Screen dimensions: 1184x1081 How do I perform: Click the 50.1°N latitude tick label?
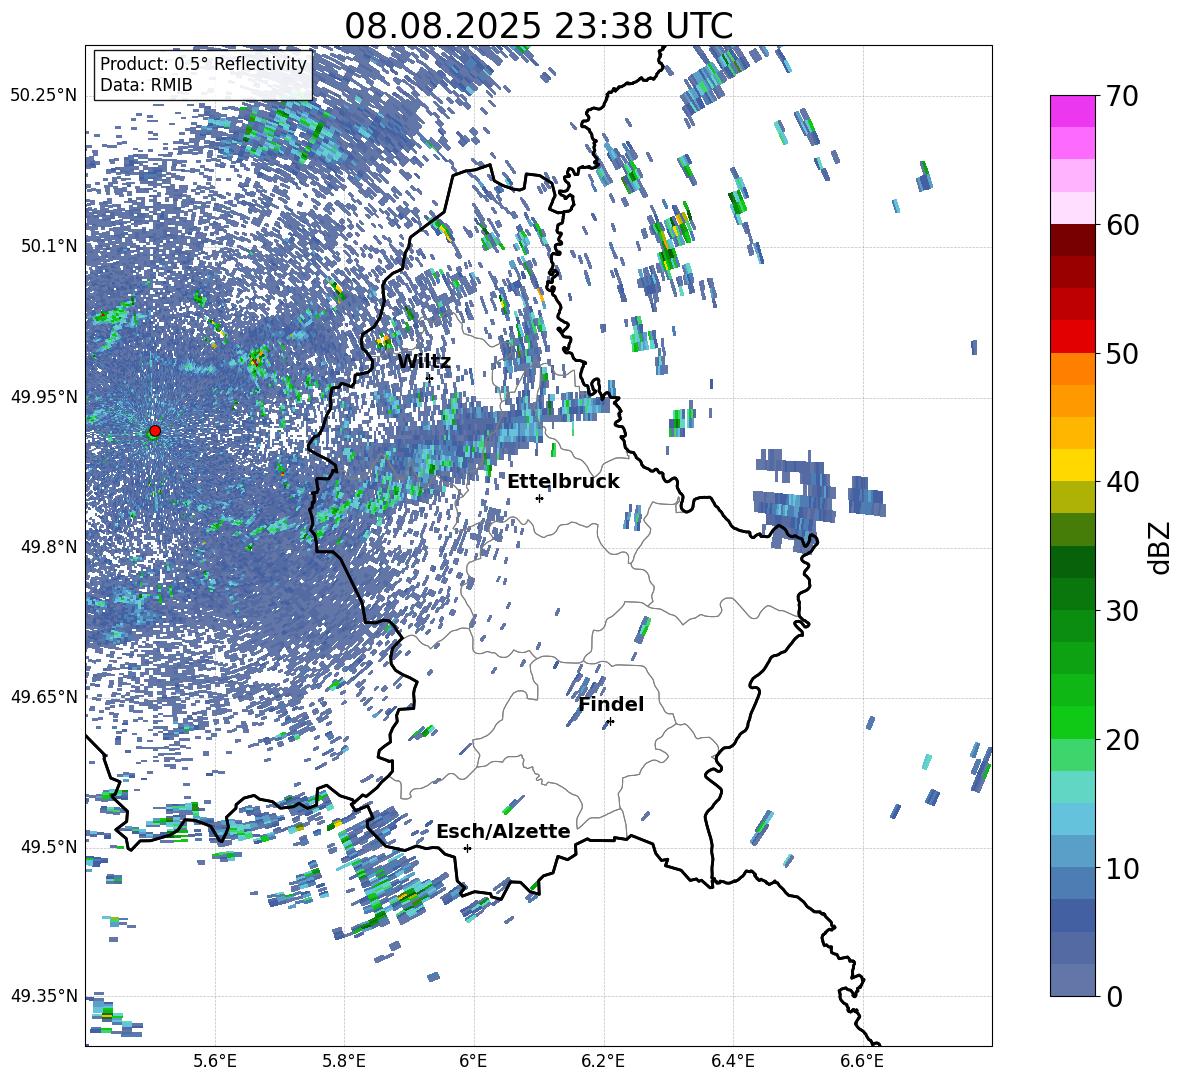(x=48, y=246)
